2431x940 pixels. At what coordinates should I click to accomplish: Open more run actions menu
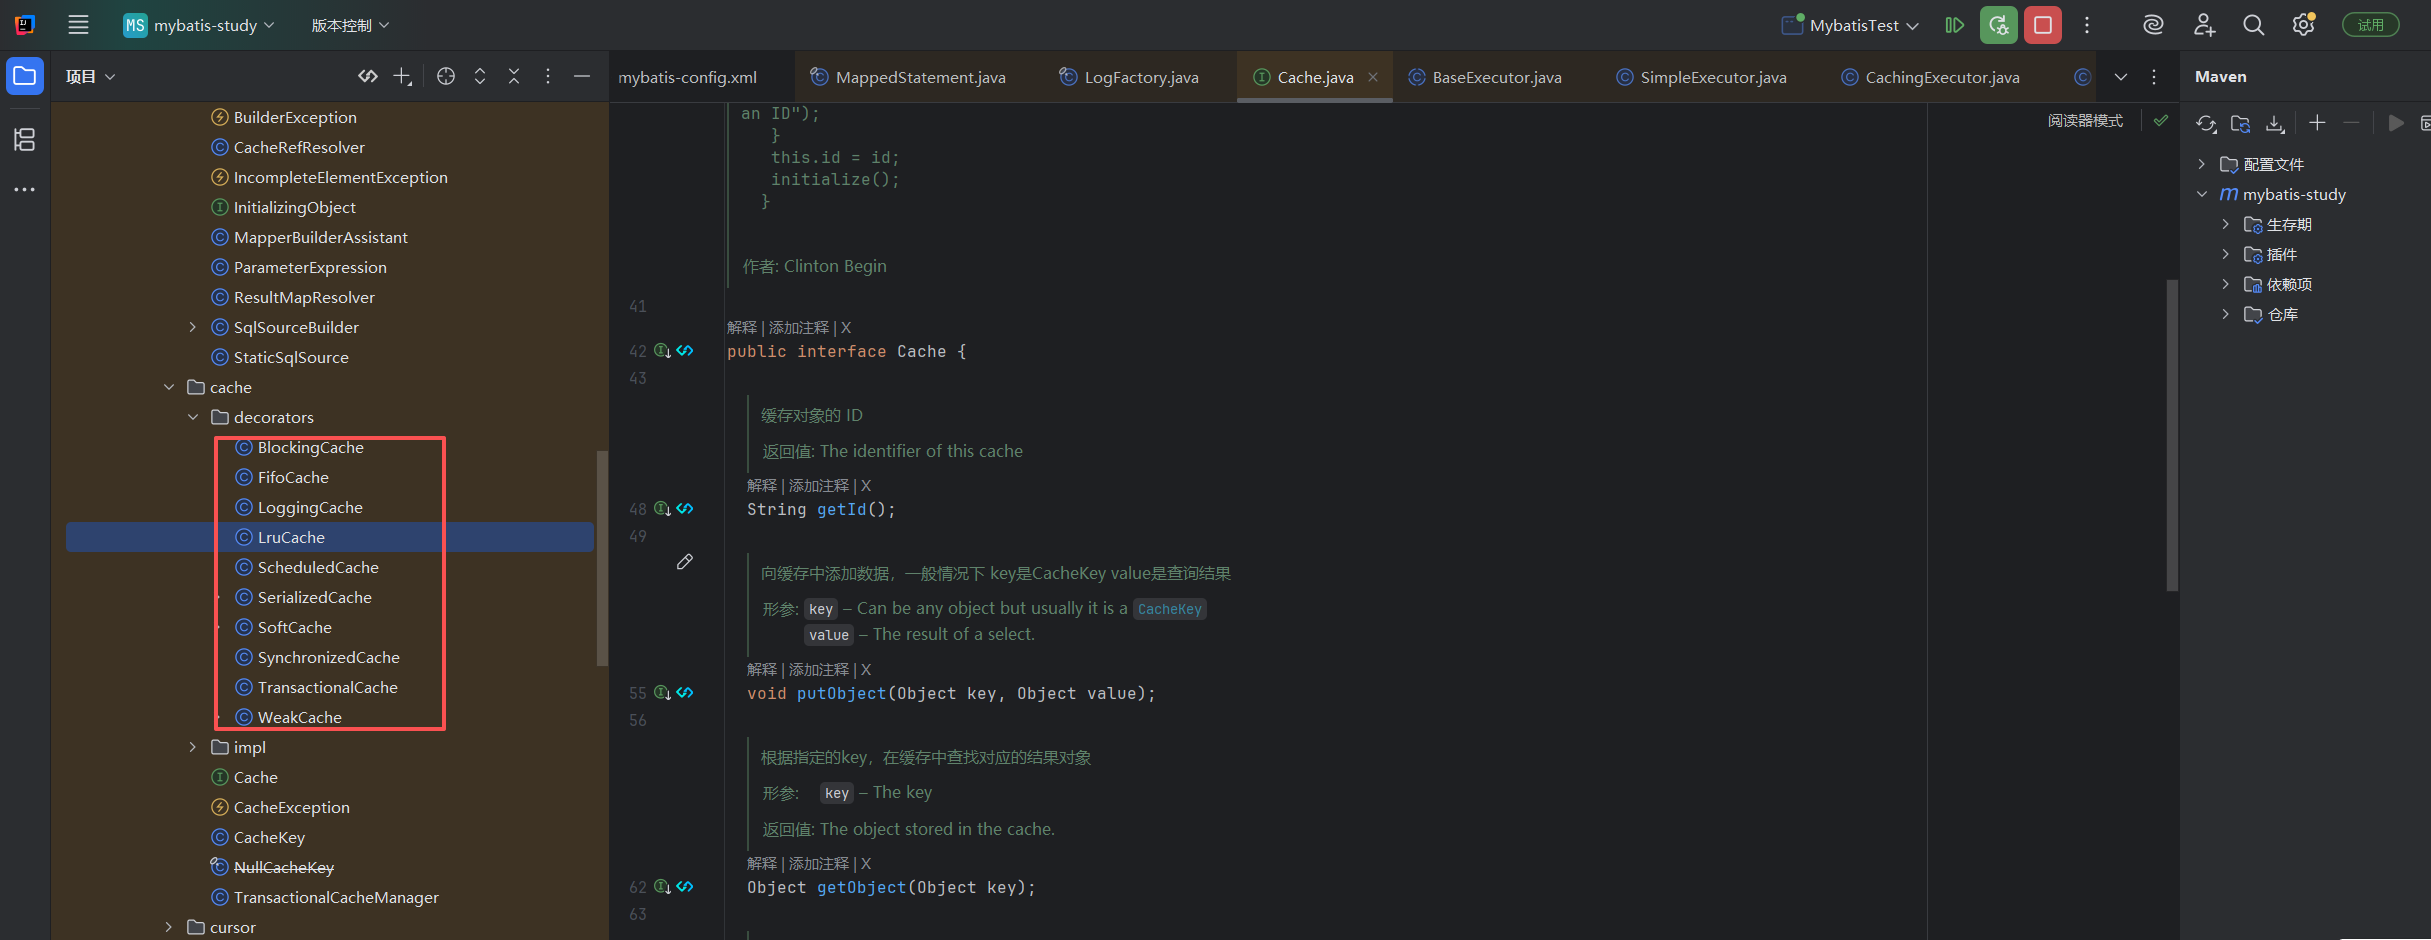click(x=2087, y=25)
